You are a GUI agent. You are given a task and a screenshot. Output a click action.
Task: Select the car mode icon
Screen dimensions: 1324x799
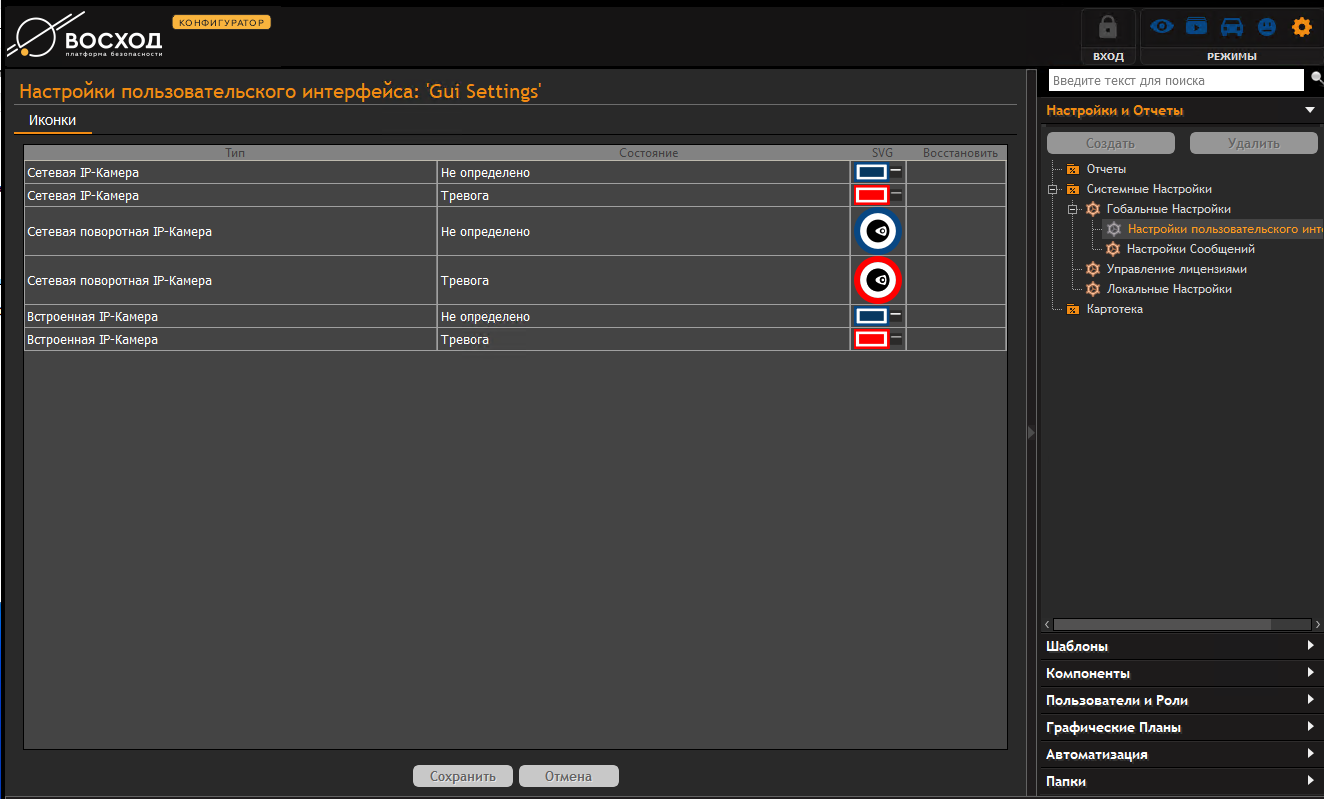pos(1231,27)
